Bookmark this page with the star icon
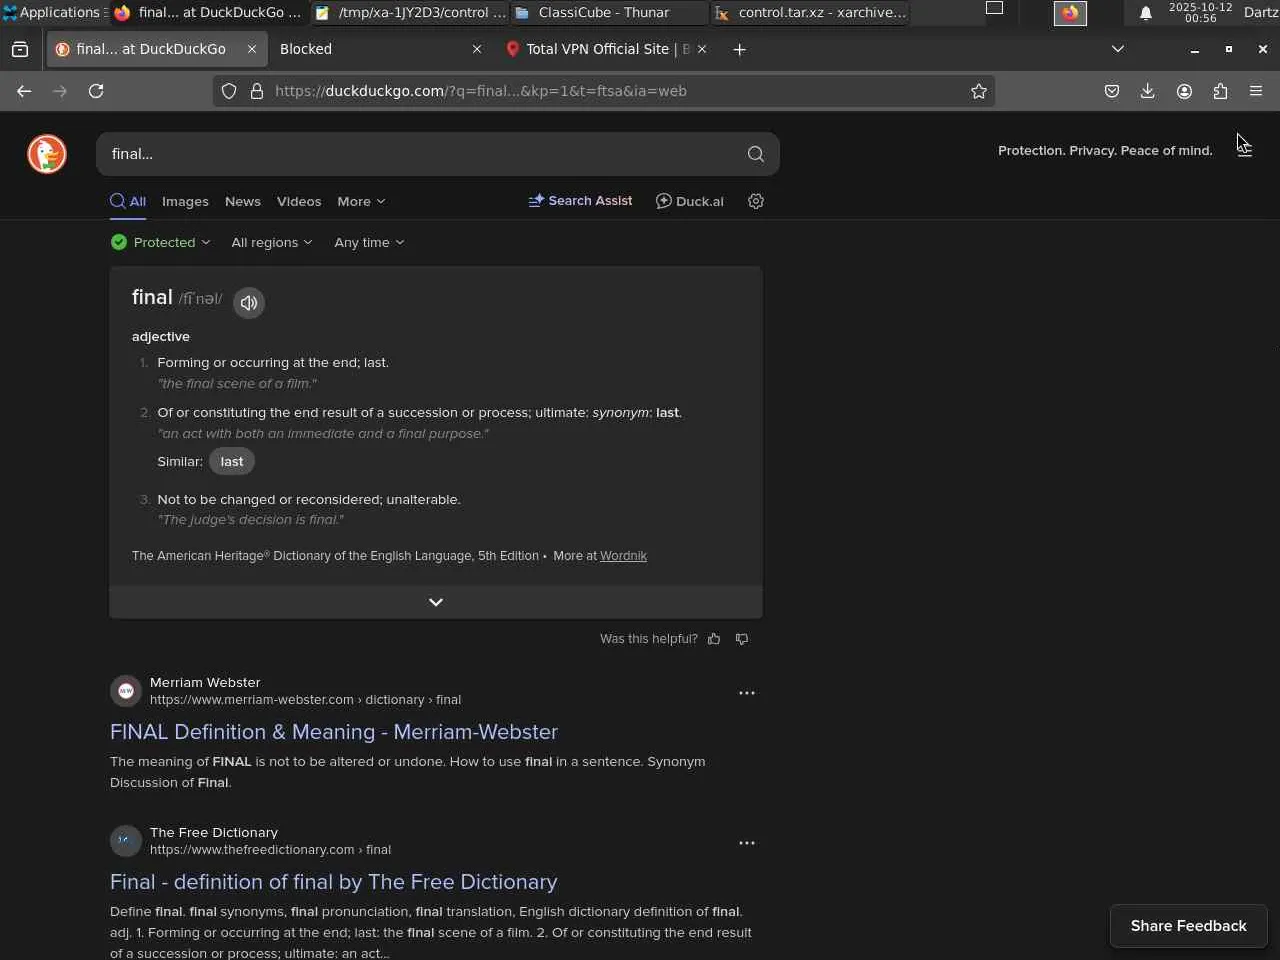The width and height of the screenshot is (1280, 960). pyautogui.click(x=979, y=91)
